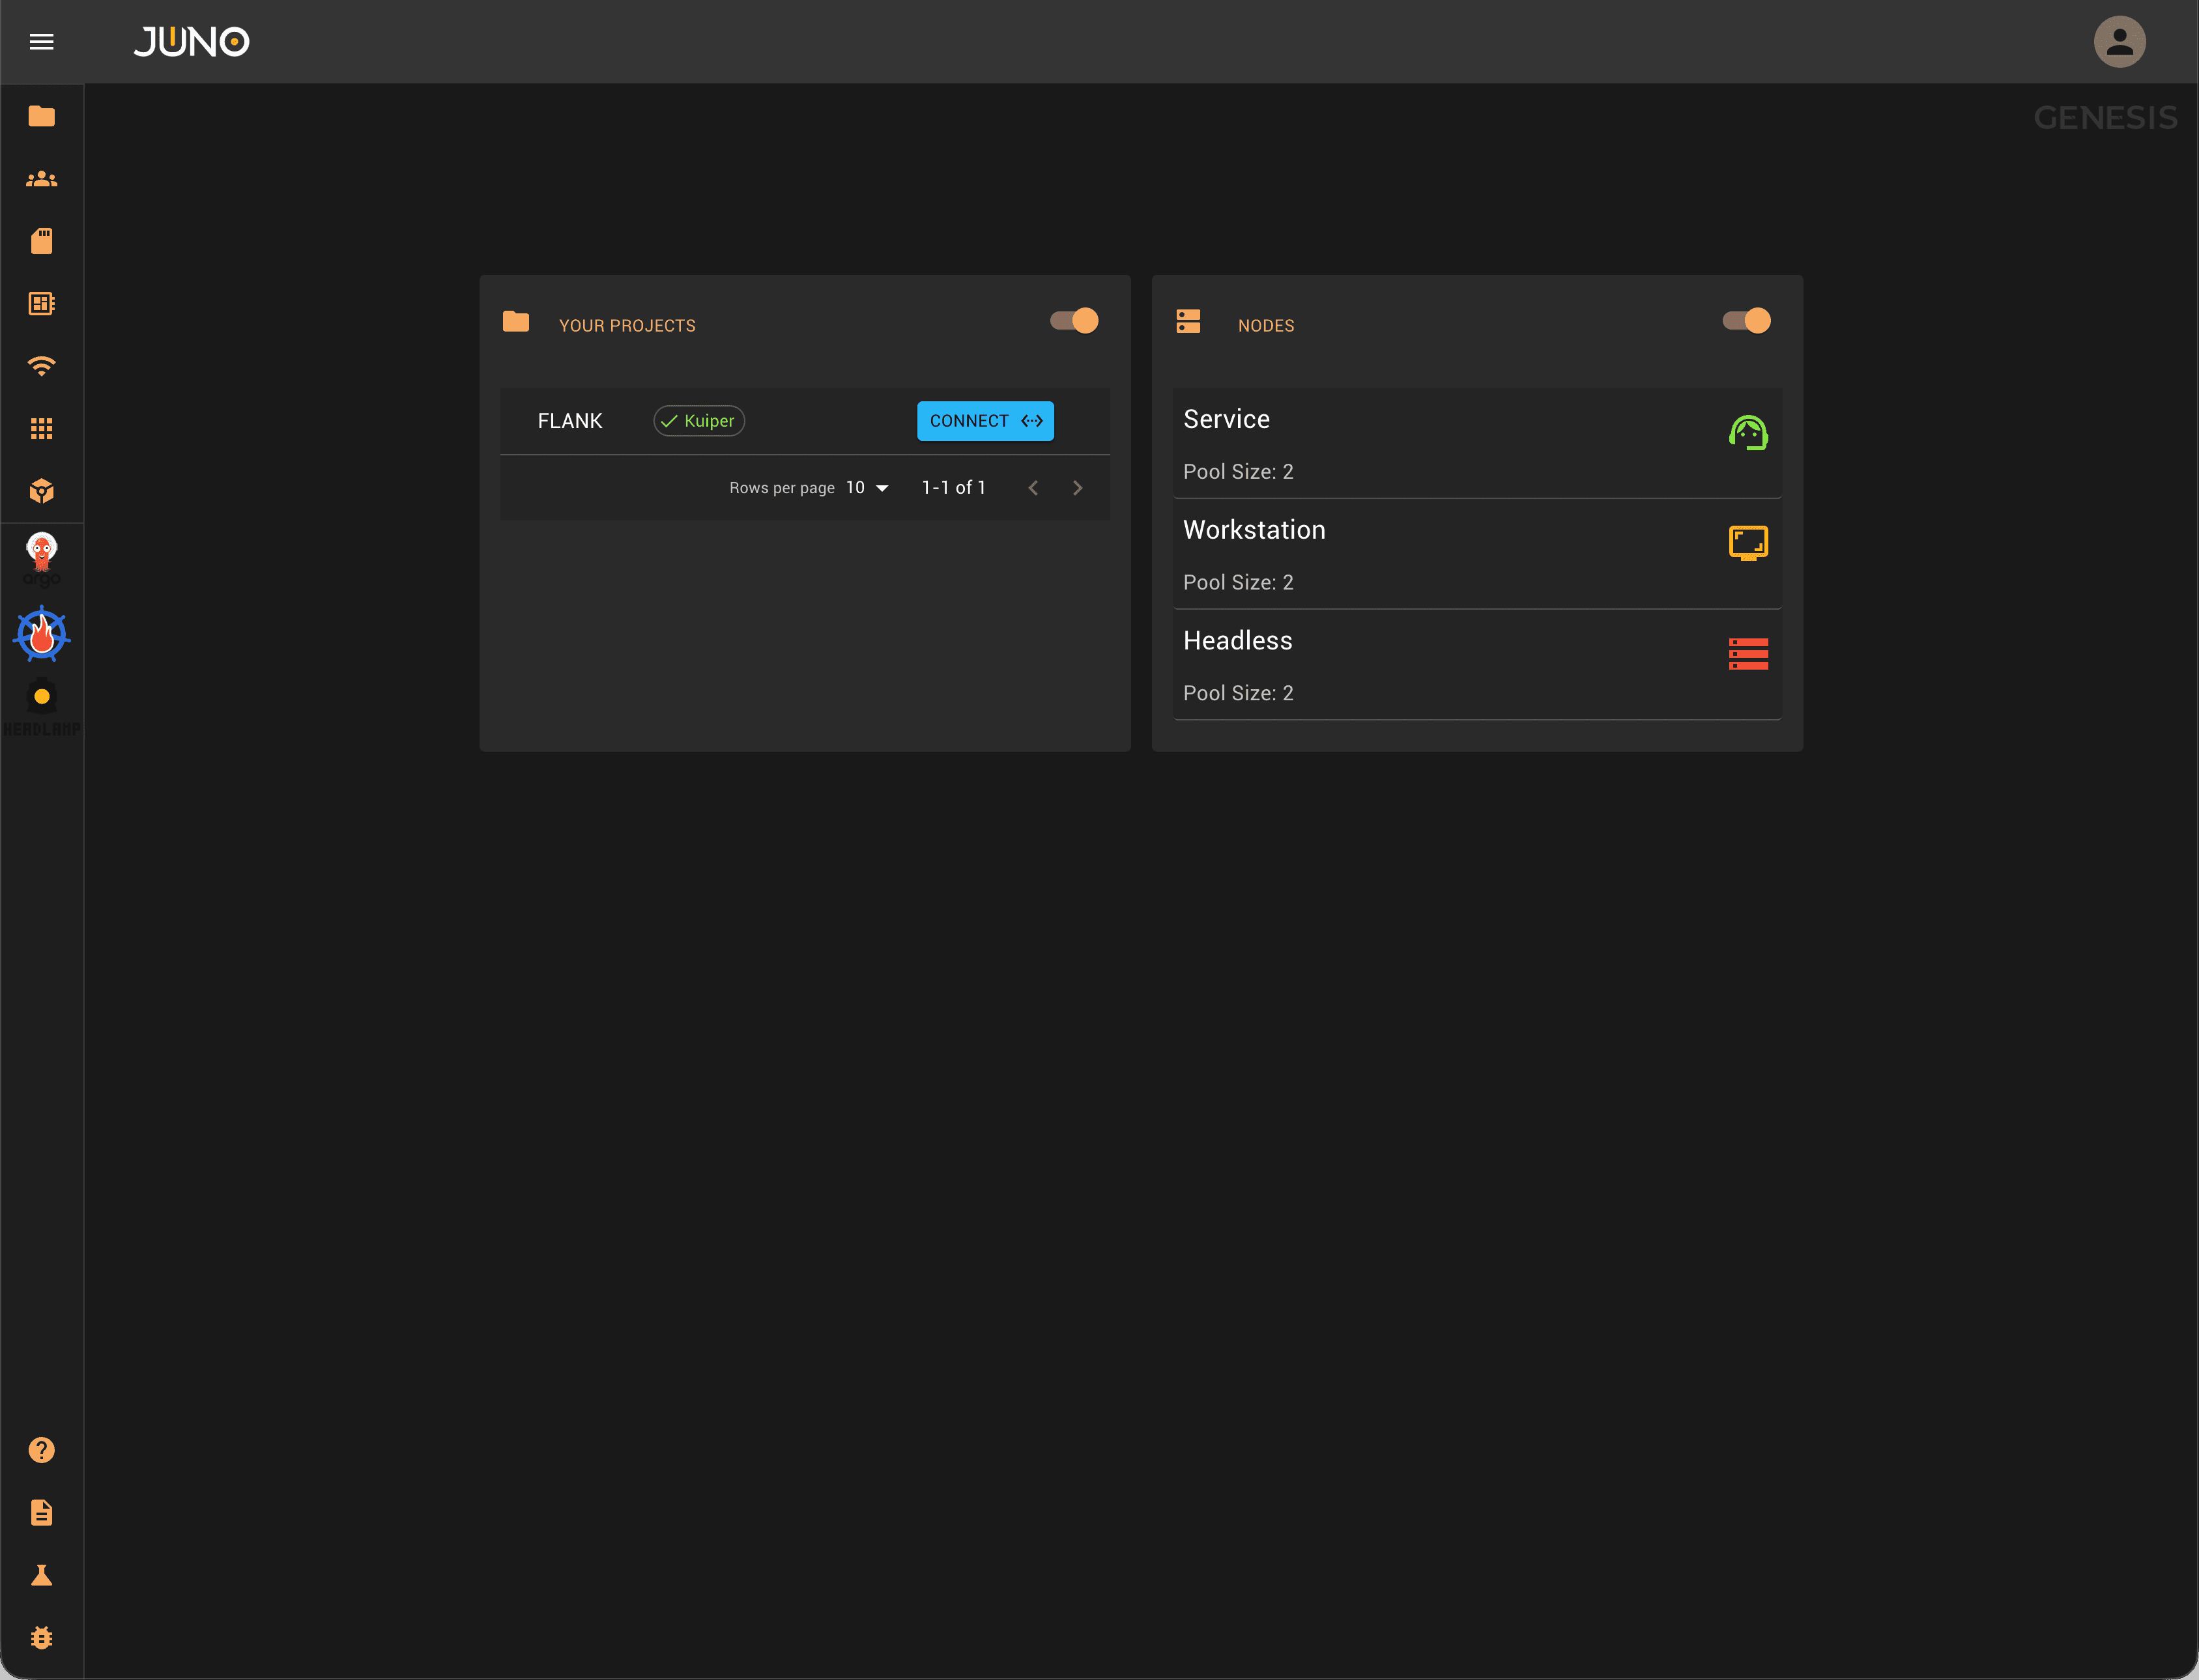Open the bug report icon
Image resolution: width=2199 pixels, height=1680 pixels.
pos(41,1637)
